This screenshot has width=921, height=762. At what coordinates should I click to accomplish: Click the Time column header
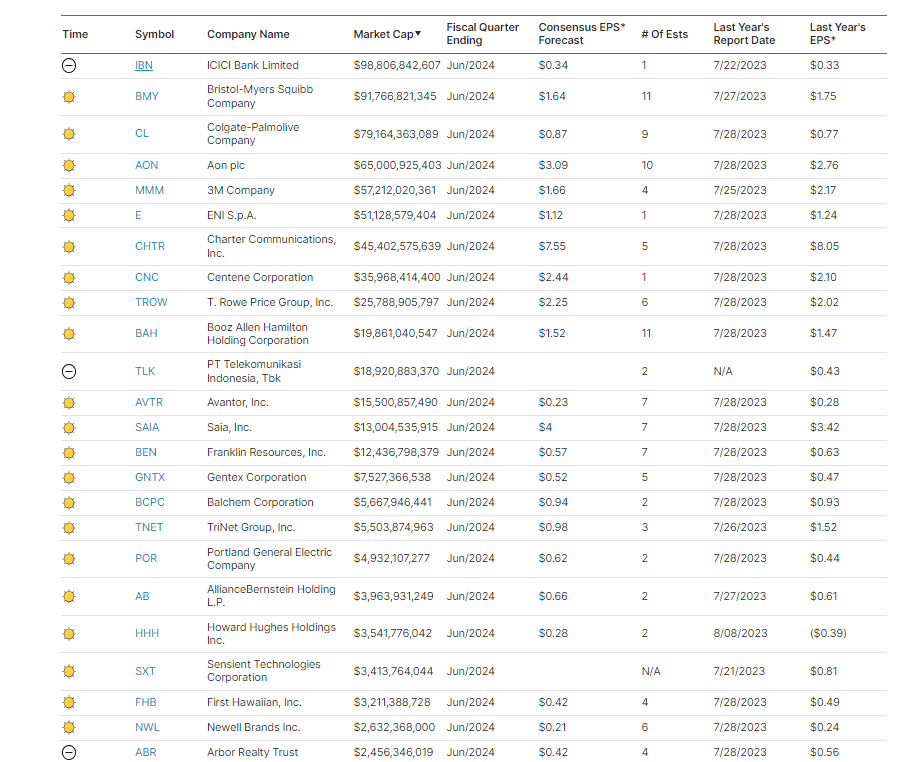tap(75, 34)
